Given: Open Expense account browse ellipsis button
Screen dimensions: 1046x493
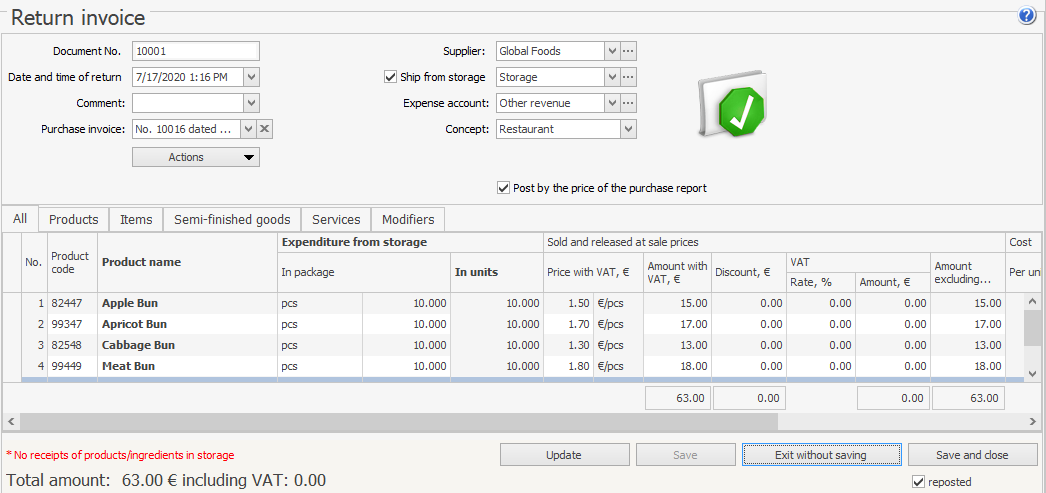Looking at the screenshot, I should pos(628,103).
